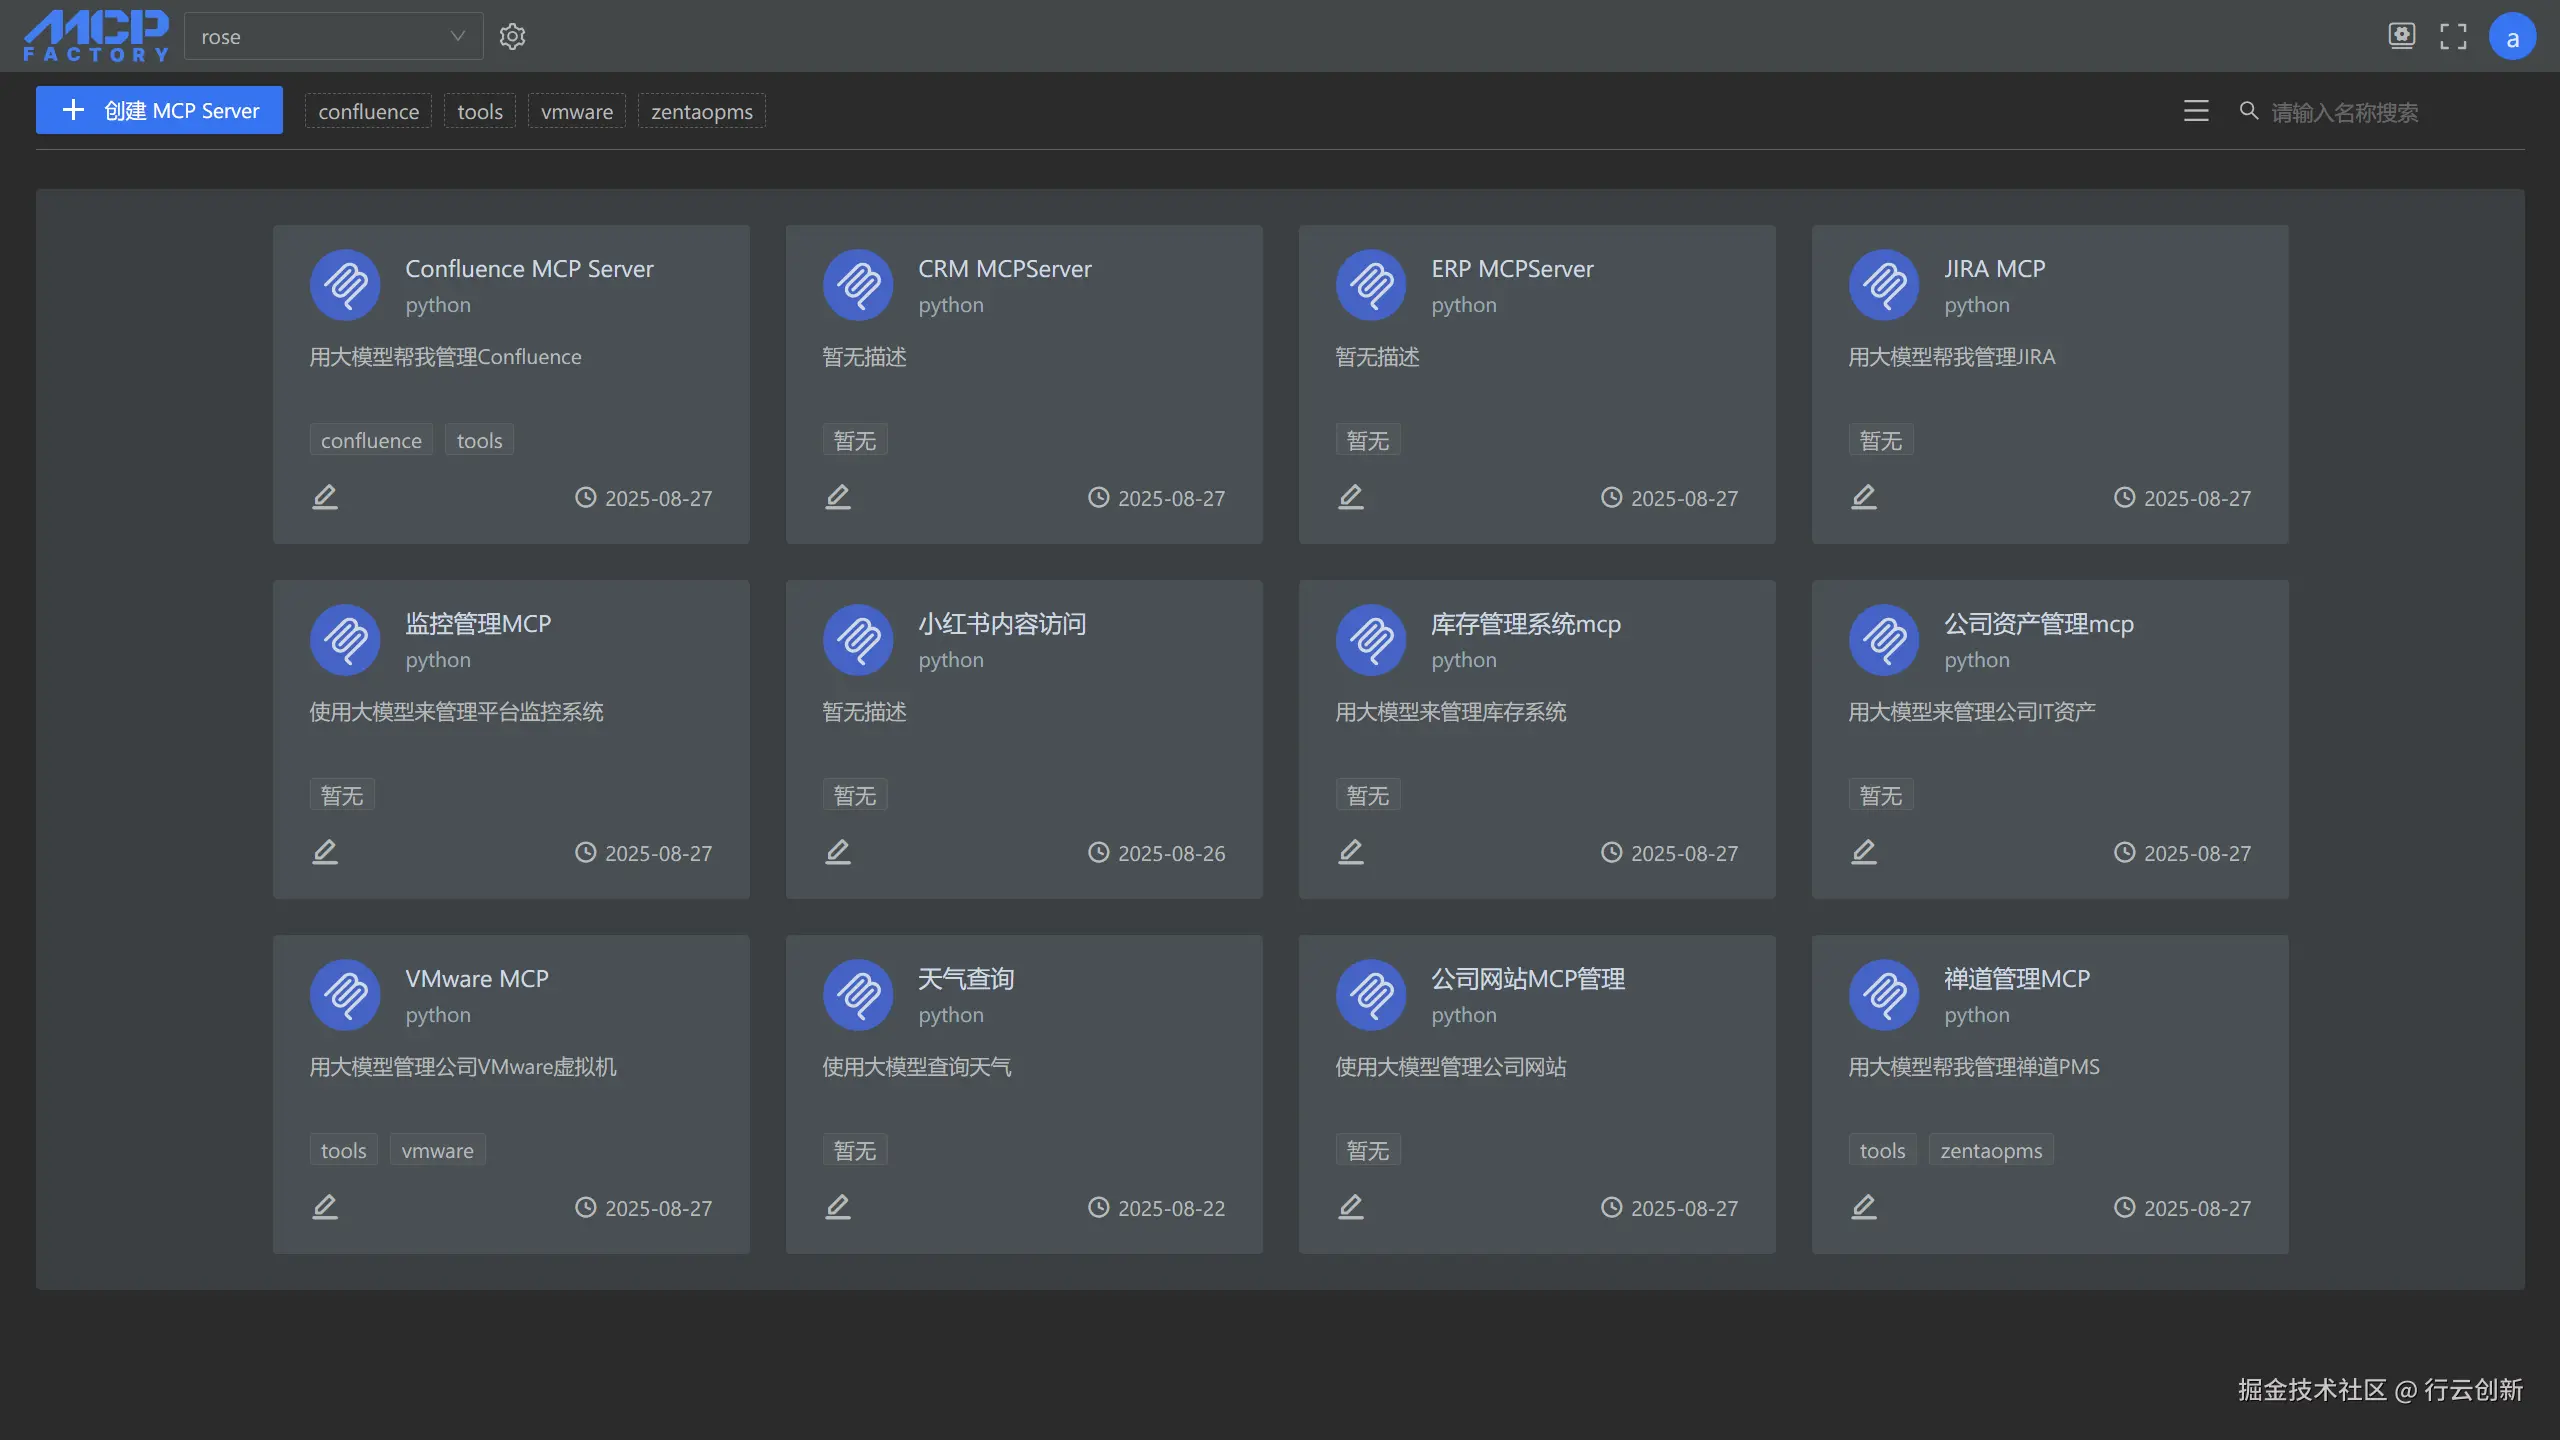
Task: Enter fullscreen mode via top-right icon
Action: coord(2452,37)
